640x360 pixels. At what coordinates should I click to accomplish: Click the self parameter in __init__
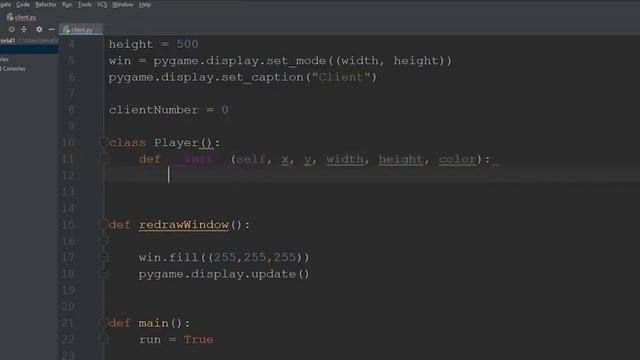click(x=251, y=159)
